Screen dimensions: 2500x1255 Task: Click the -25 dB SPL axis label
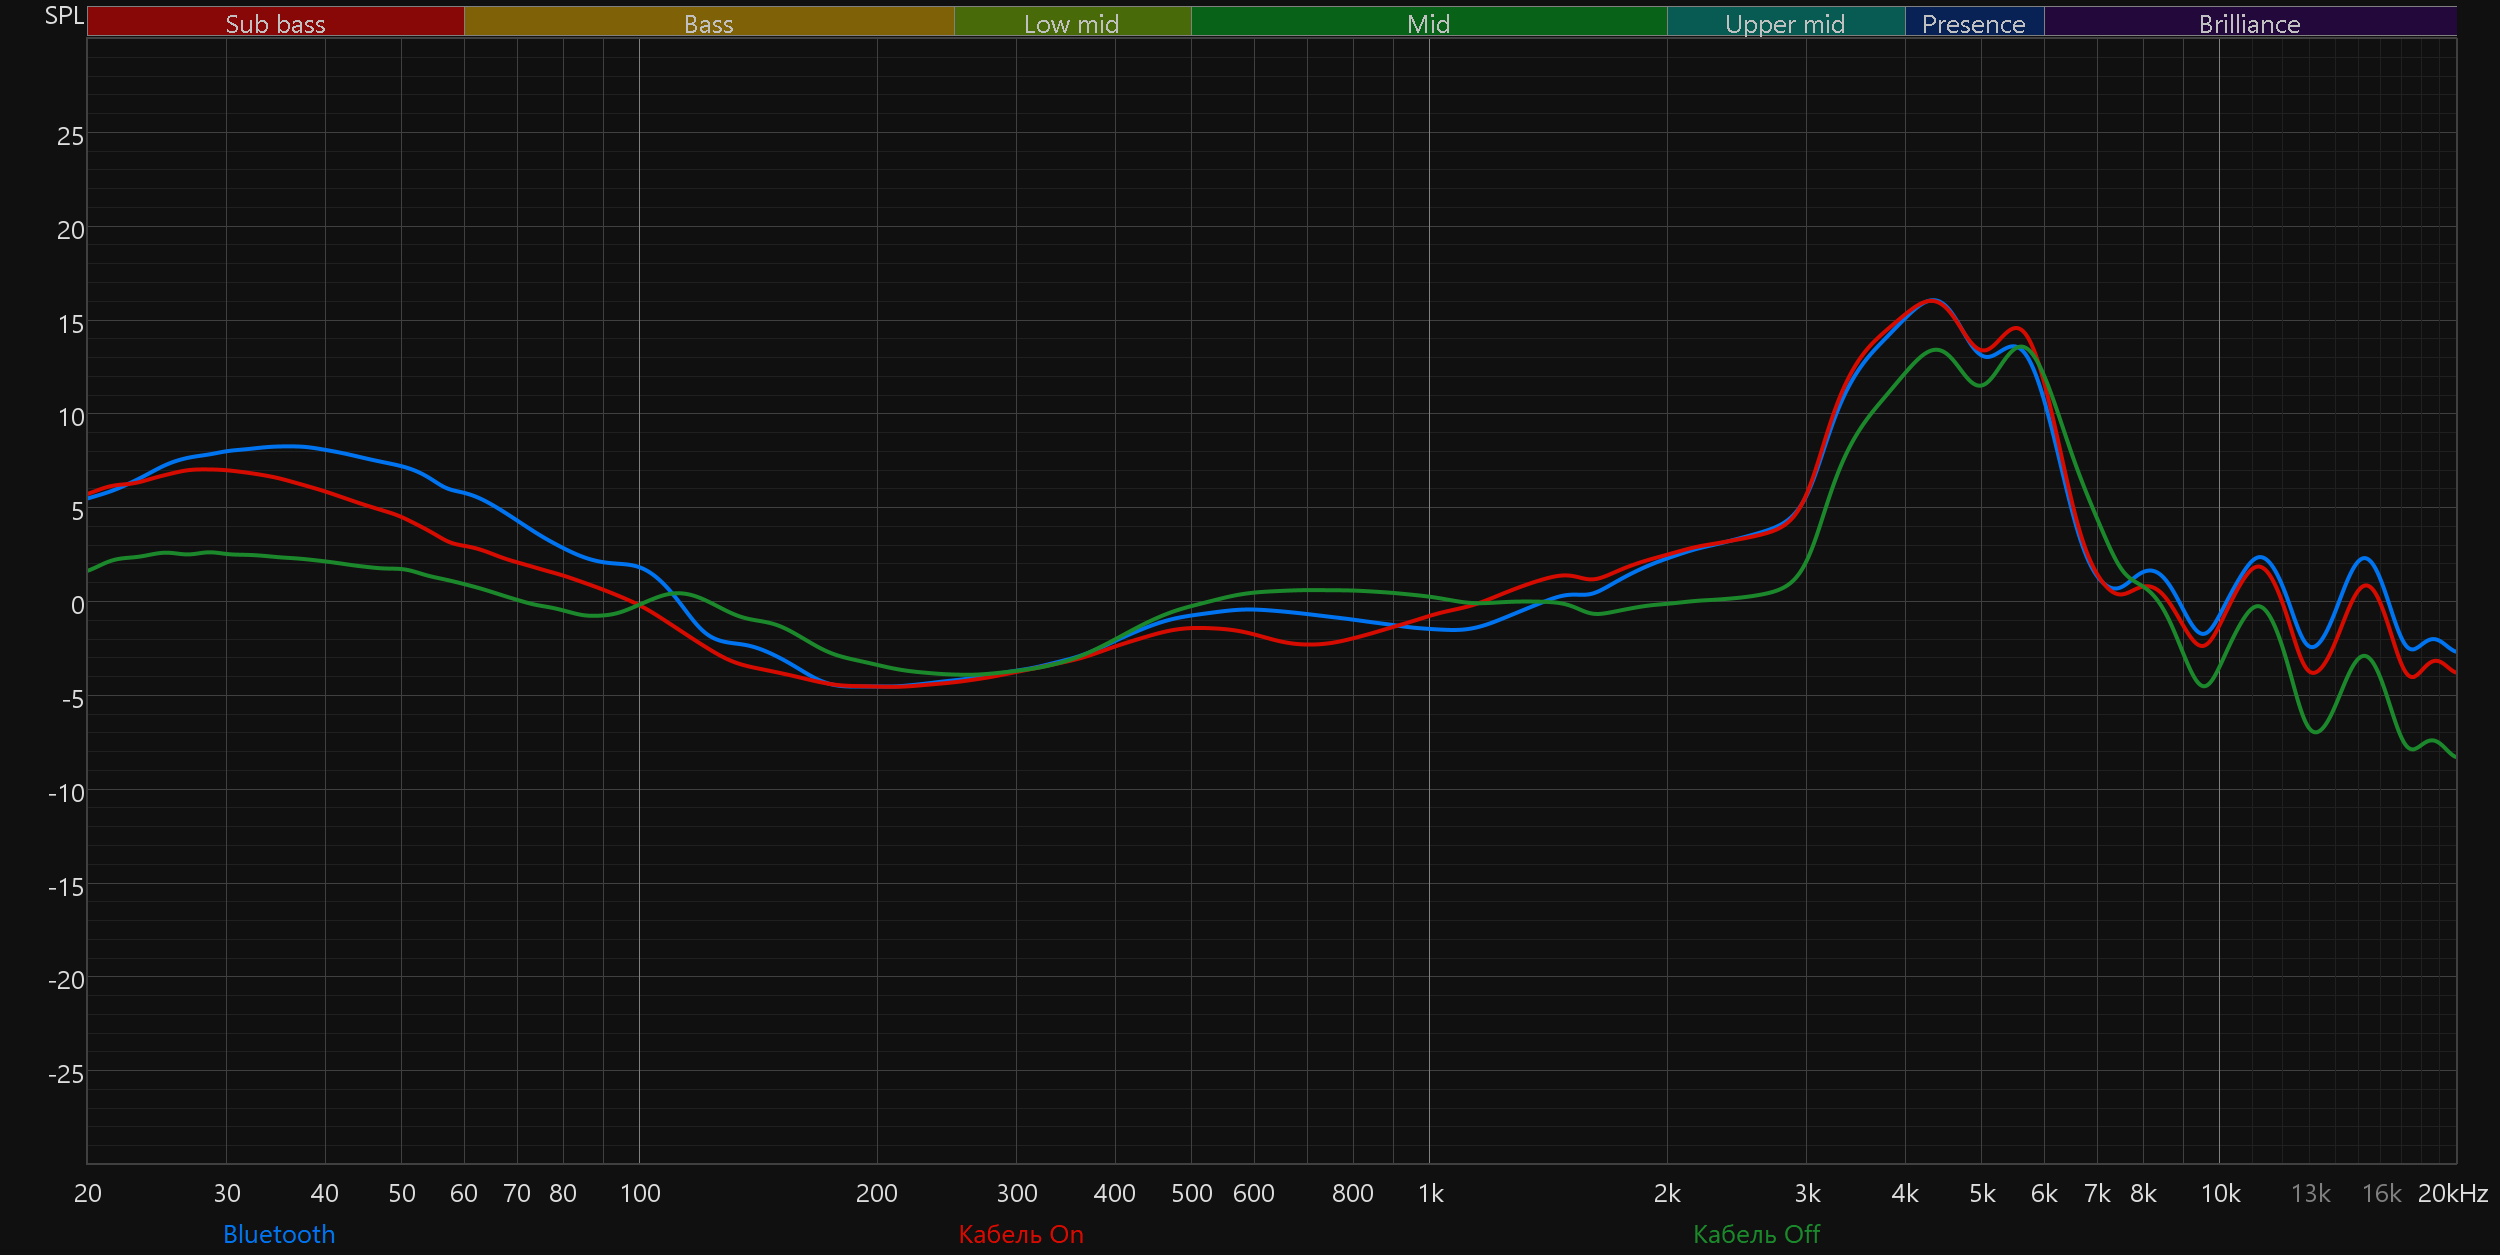pyautogui.click(x=66, y=1074)
